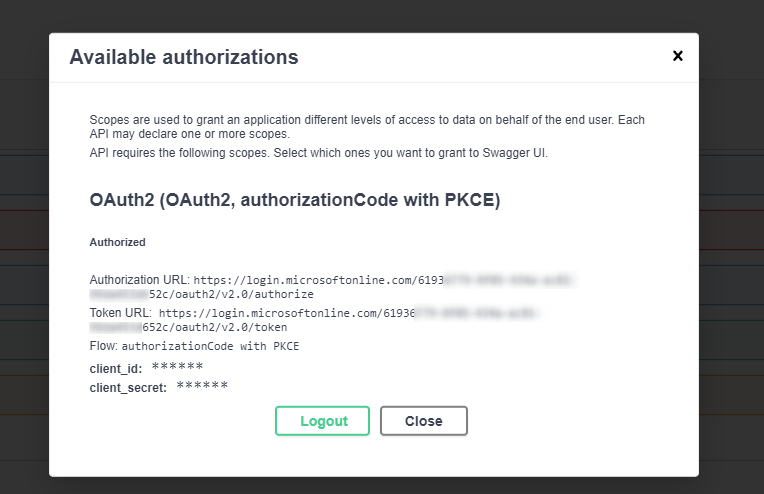Click the masked client_secret value
The width and height of the screenshot is (764, 494).
click(202, 386)
